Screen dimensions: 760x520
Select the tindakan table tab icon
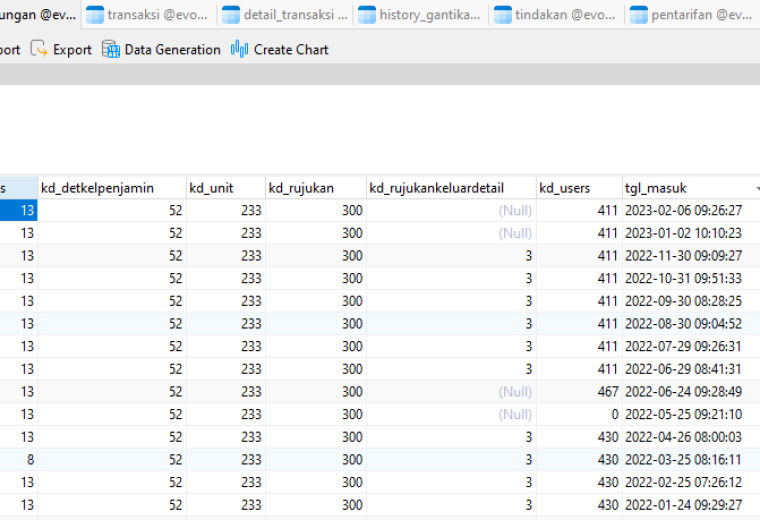coord(503,15)
